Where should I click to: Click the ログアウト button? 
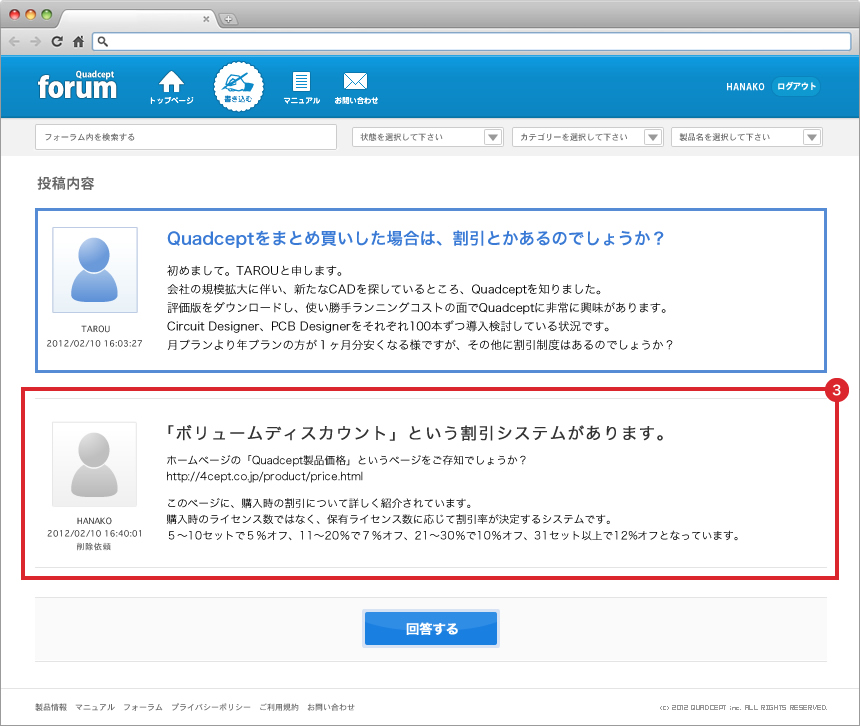click(x=796, y=87)
